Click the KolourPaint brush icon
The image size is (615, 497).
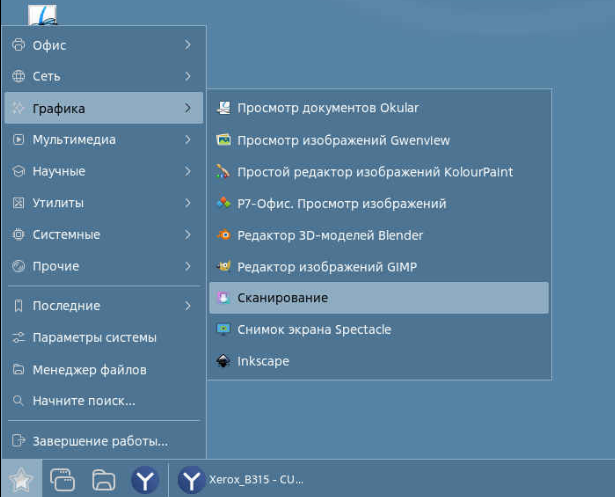223,172
